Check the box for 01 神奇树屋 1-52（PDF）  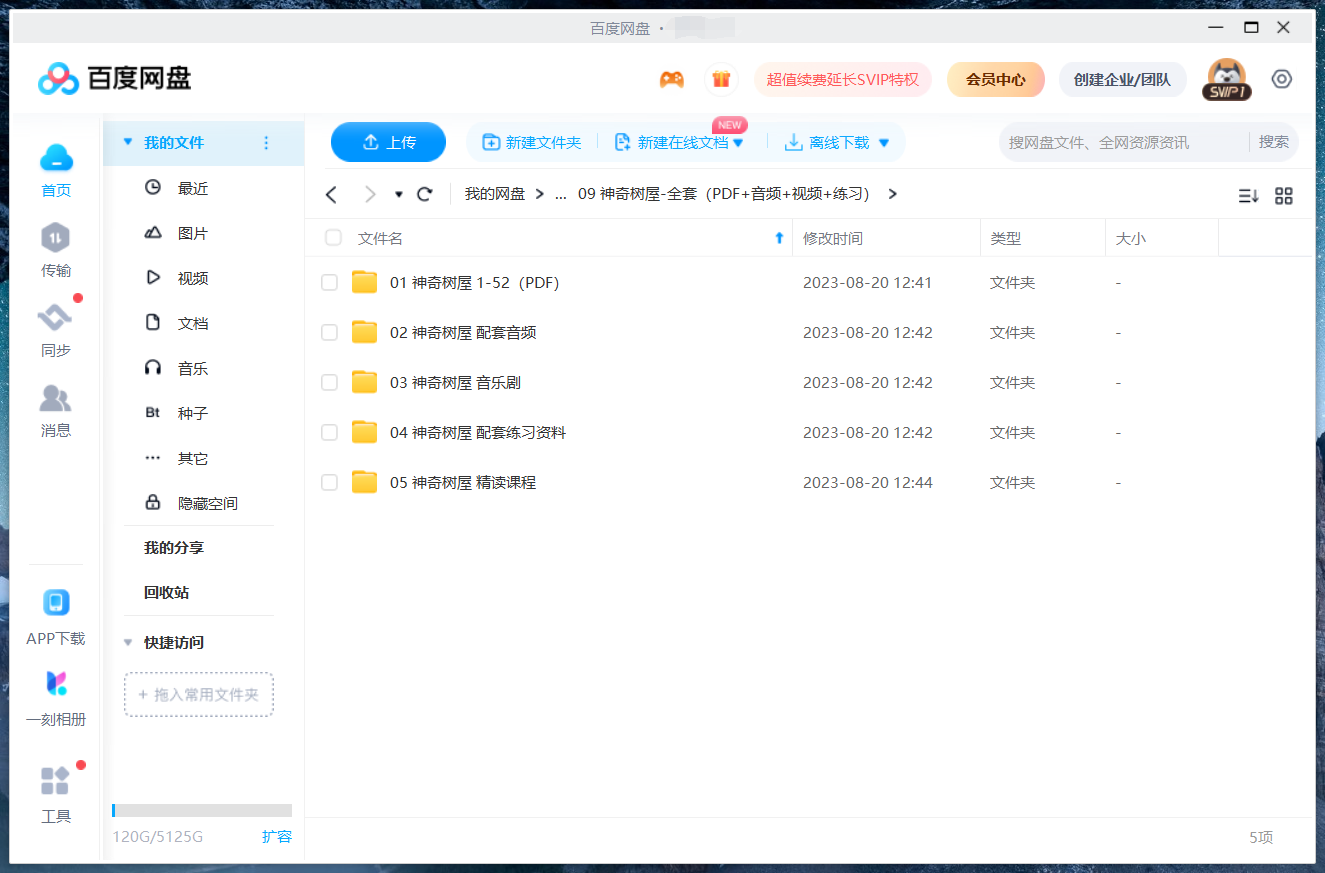point(329,282)
